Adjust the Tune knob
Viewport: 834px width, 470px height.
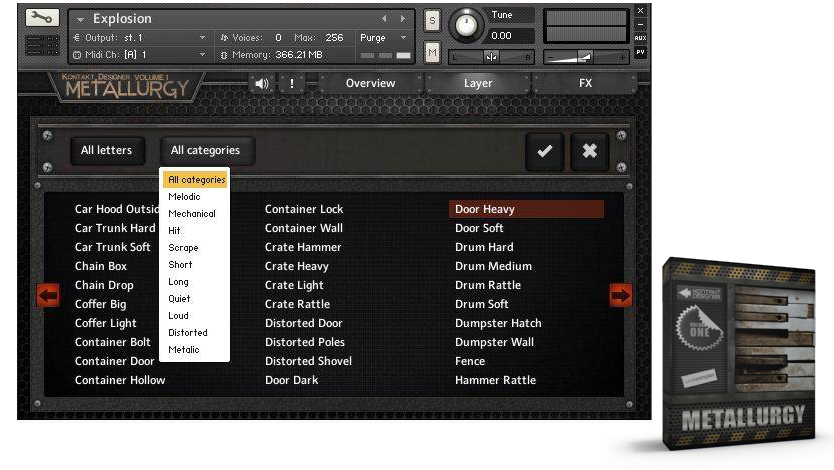point(466,25)
